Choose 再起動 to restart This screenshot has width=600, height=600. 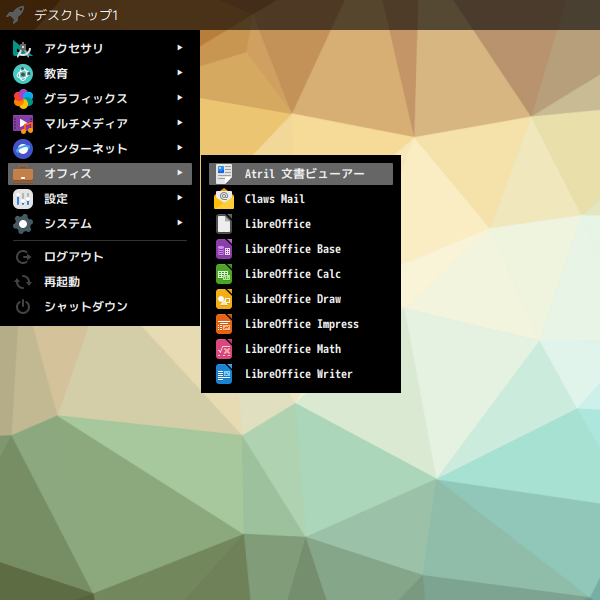(100, 282)
